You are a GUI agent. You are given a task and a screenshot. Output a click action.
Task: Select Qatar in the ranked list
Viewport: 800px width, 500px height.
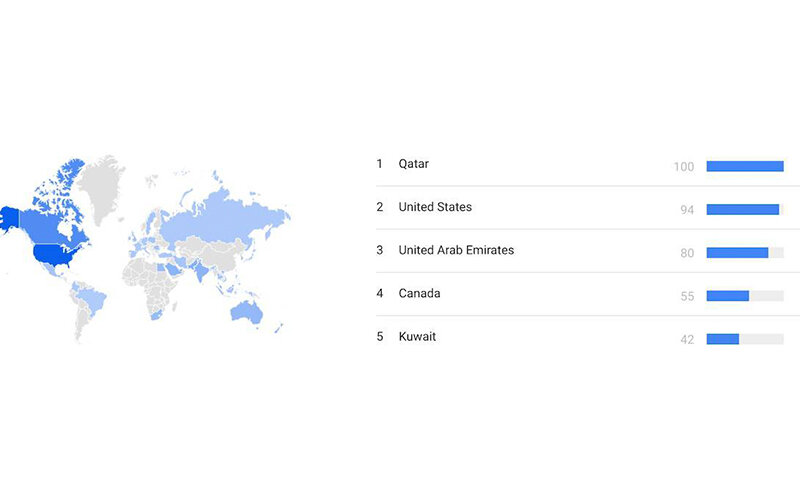click(x=413, y=164)
